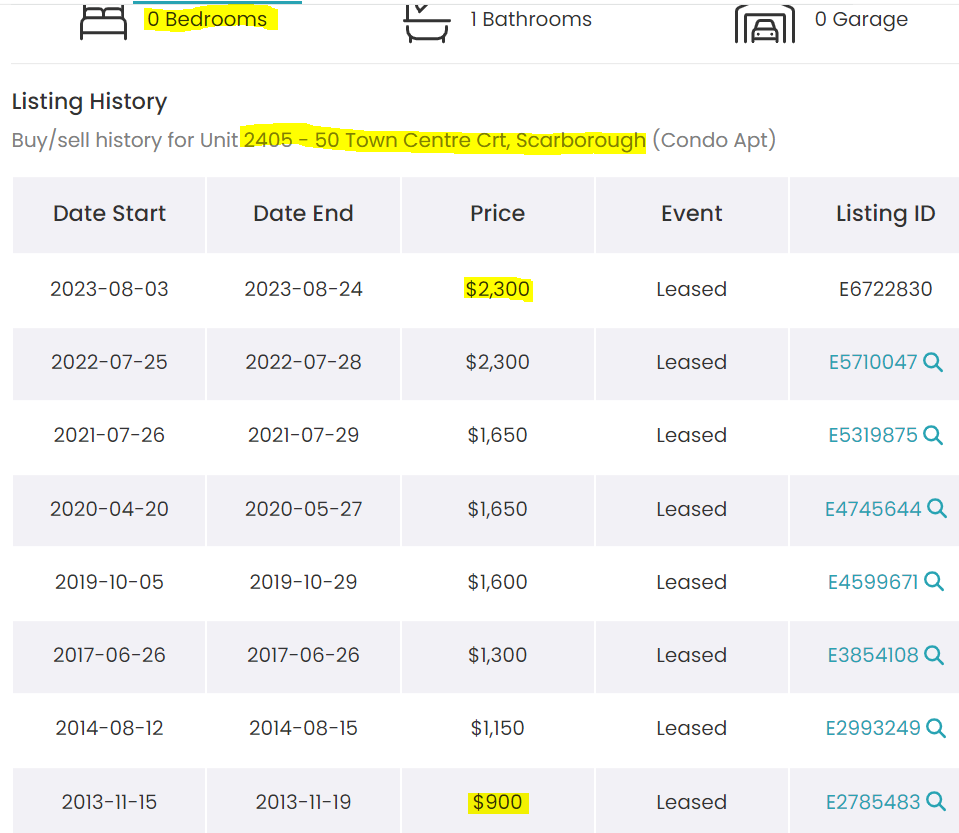Click the Listing History heading

click(x=89, y=101)
